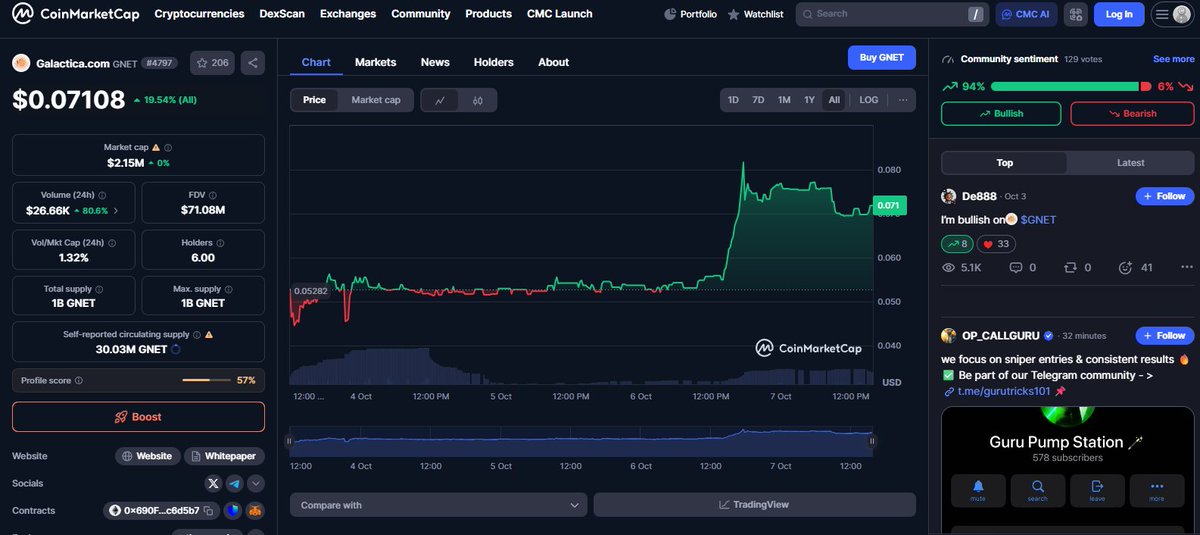The width and height of the screenshot is (1200, 535).
Task: Click the Buy GNET button
Action: coord(881,57)
